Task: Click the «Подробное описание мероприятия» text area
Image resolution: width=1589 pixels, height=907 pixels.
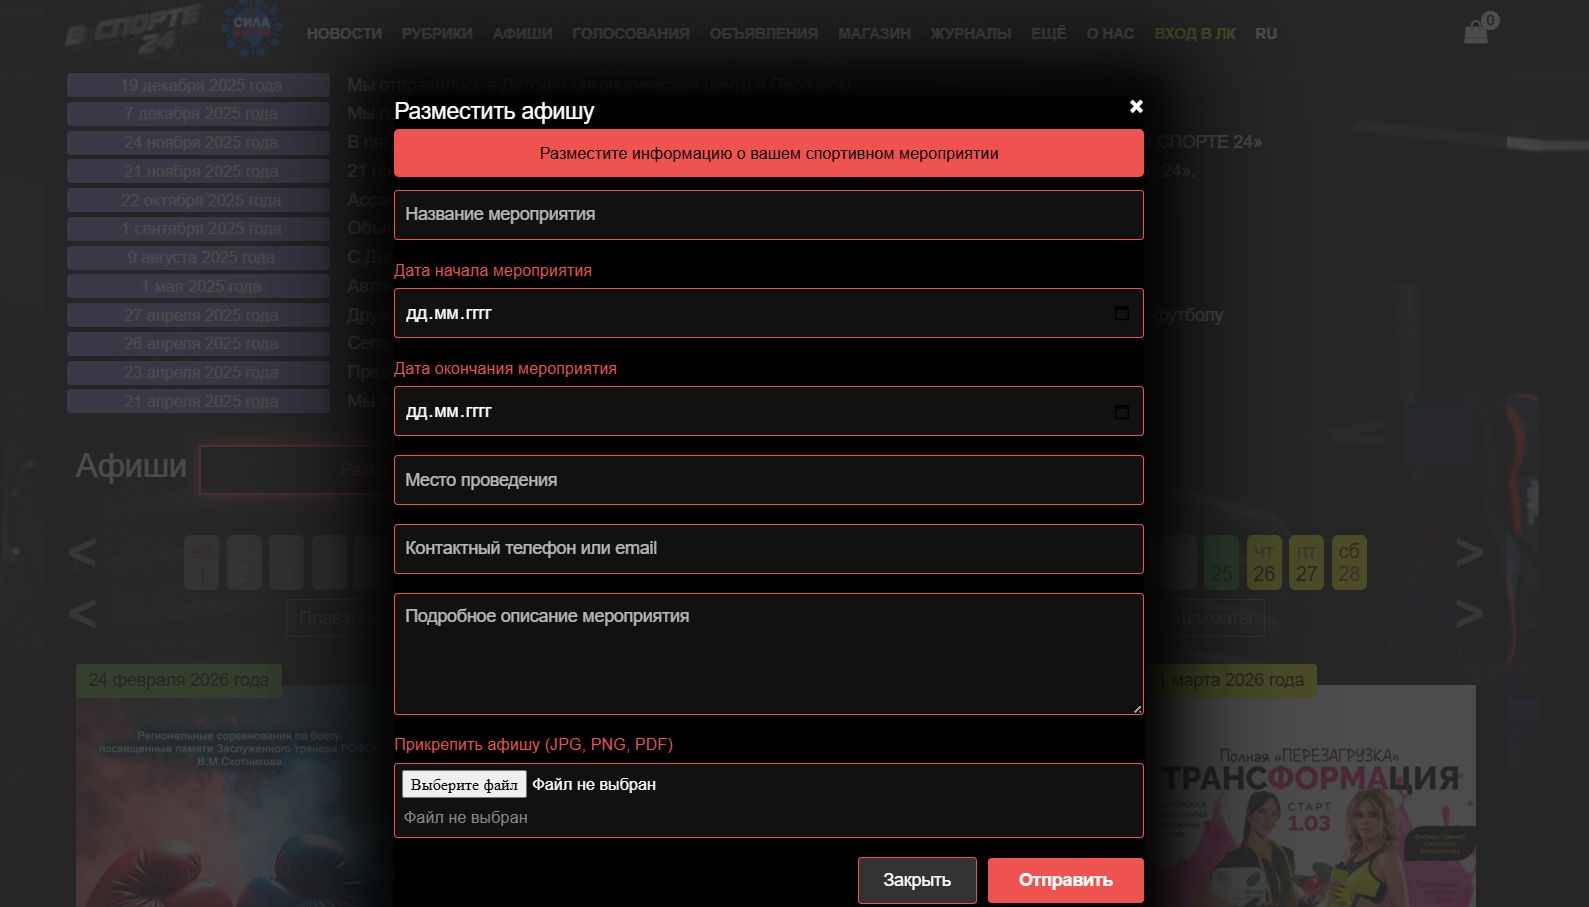Action: [x=769, y=654]
